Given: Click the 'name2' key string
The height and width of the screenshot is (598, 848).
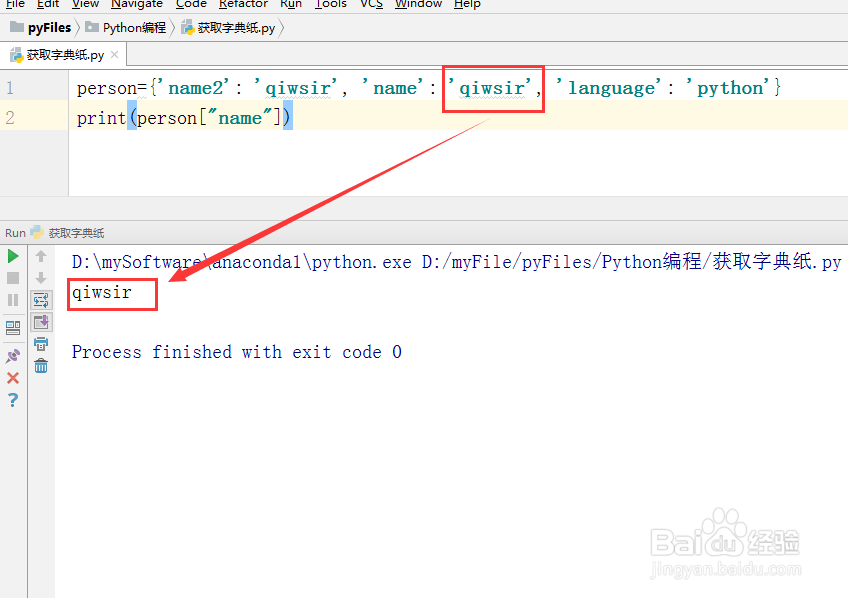Looking at the screenshot, I should [195, 88].
